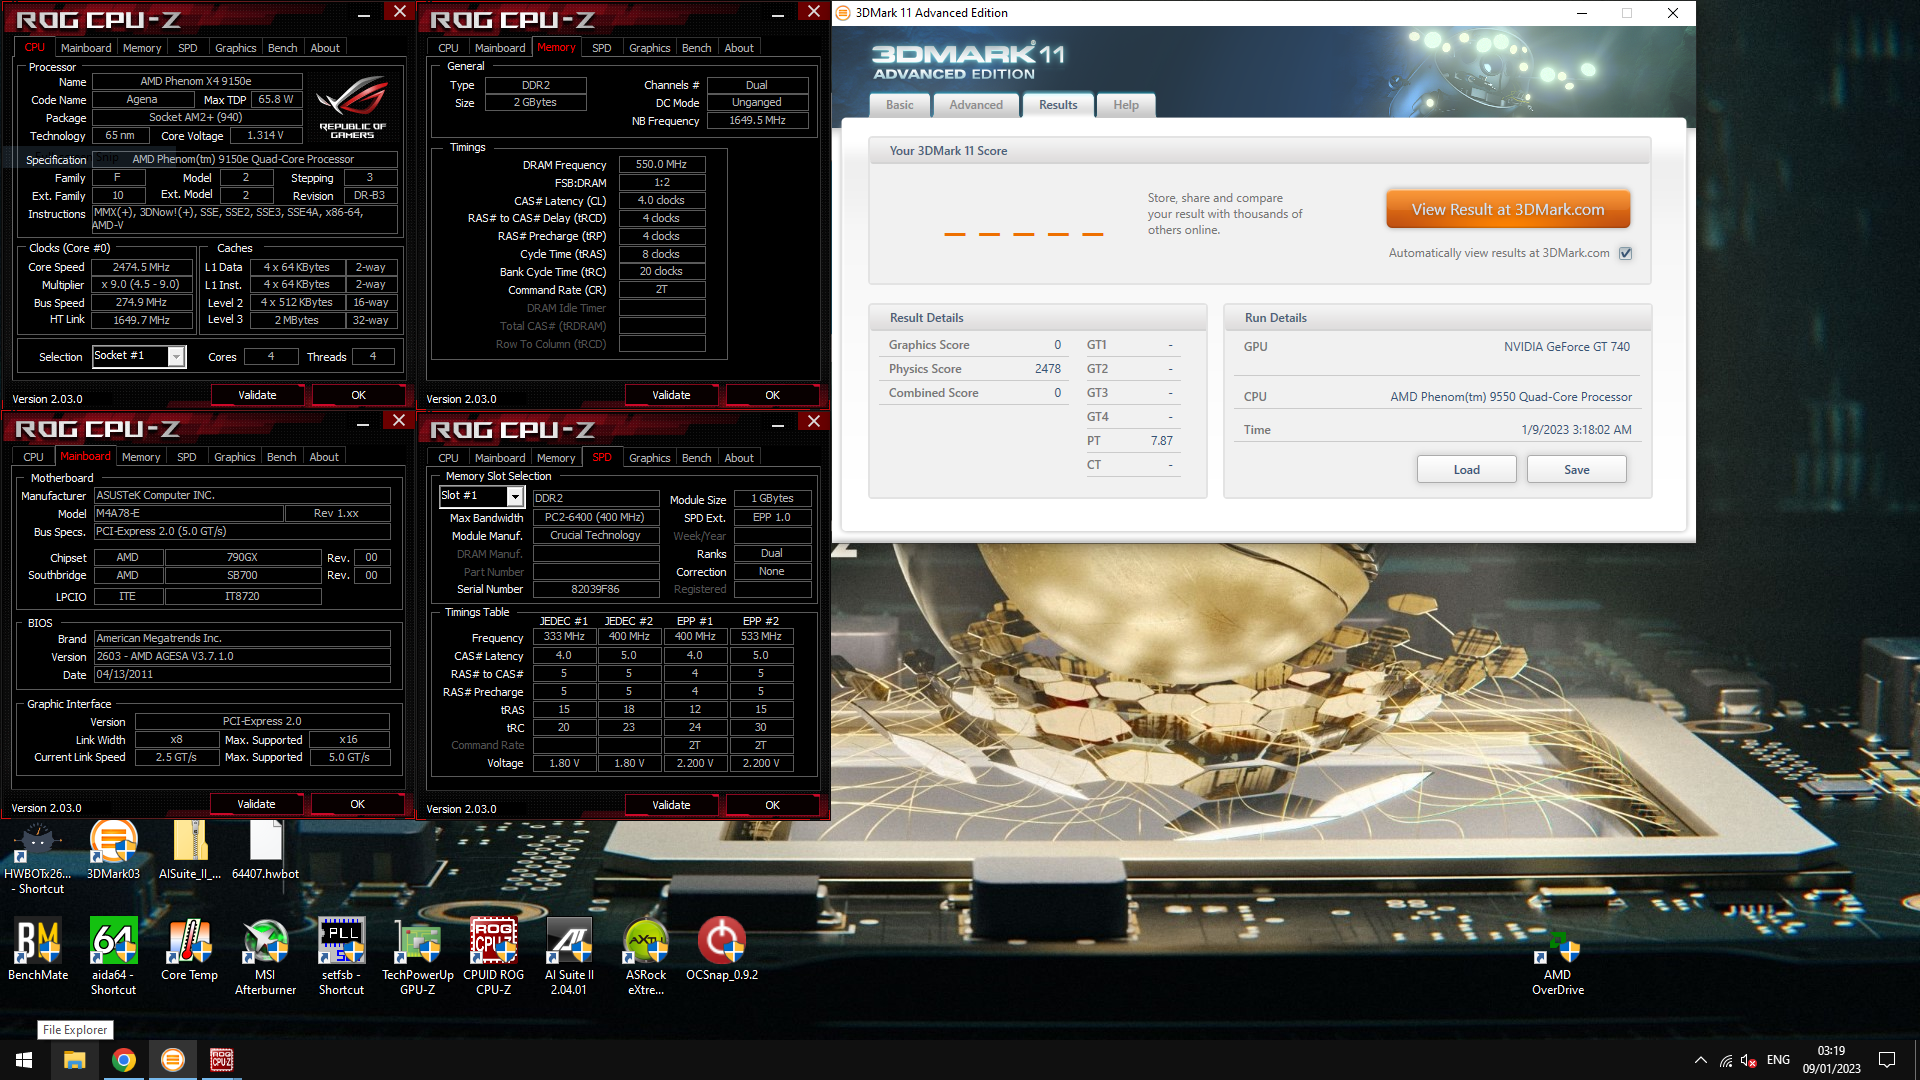Launch the aida64 shortcut icon
The image size is (1920, 1080).
click(x=113, y=957)
